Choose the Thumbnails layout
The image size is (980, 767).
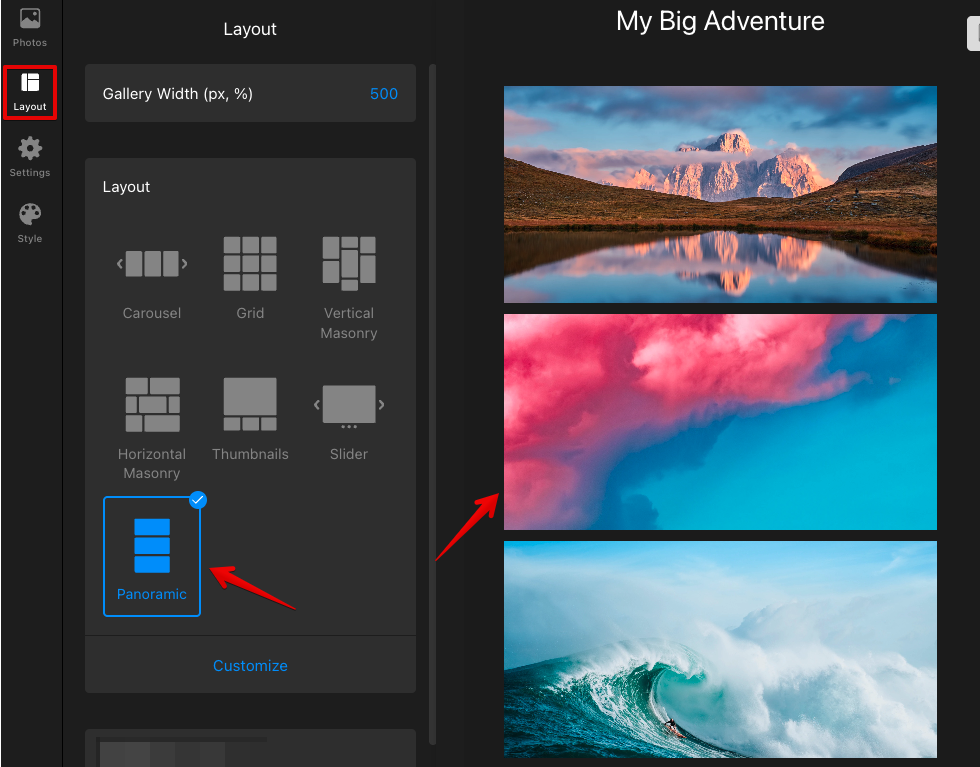point(250,419)
